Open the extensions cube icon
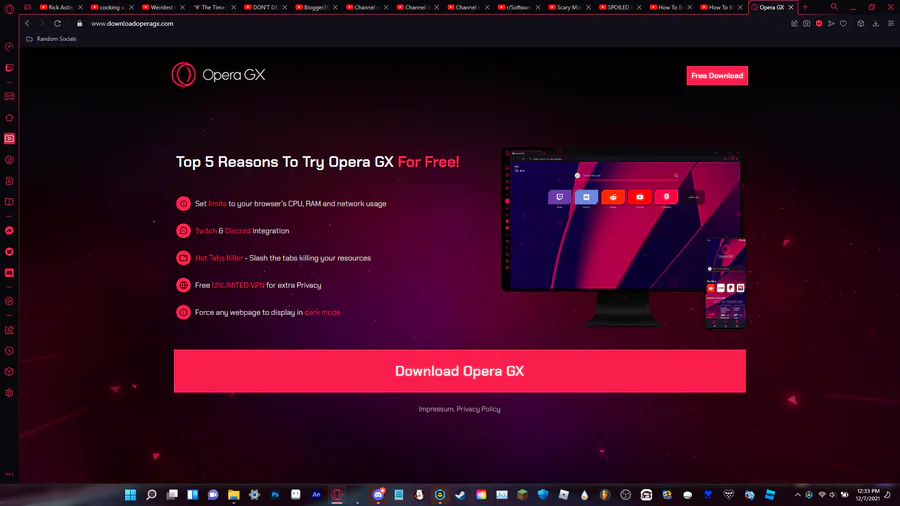Screen dimensions: 900x506 860,24
